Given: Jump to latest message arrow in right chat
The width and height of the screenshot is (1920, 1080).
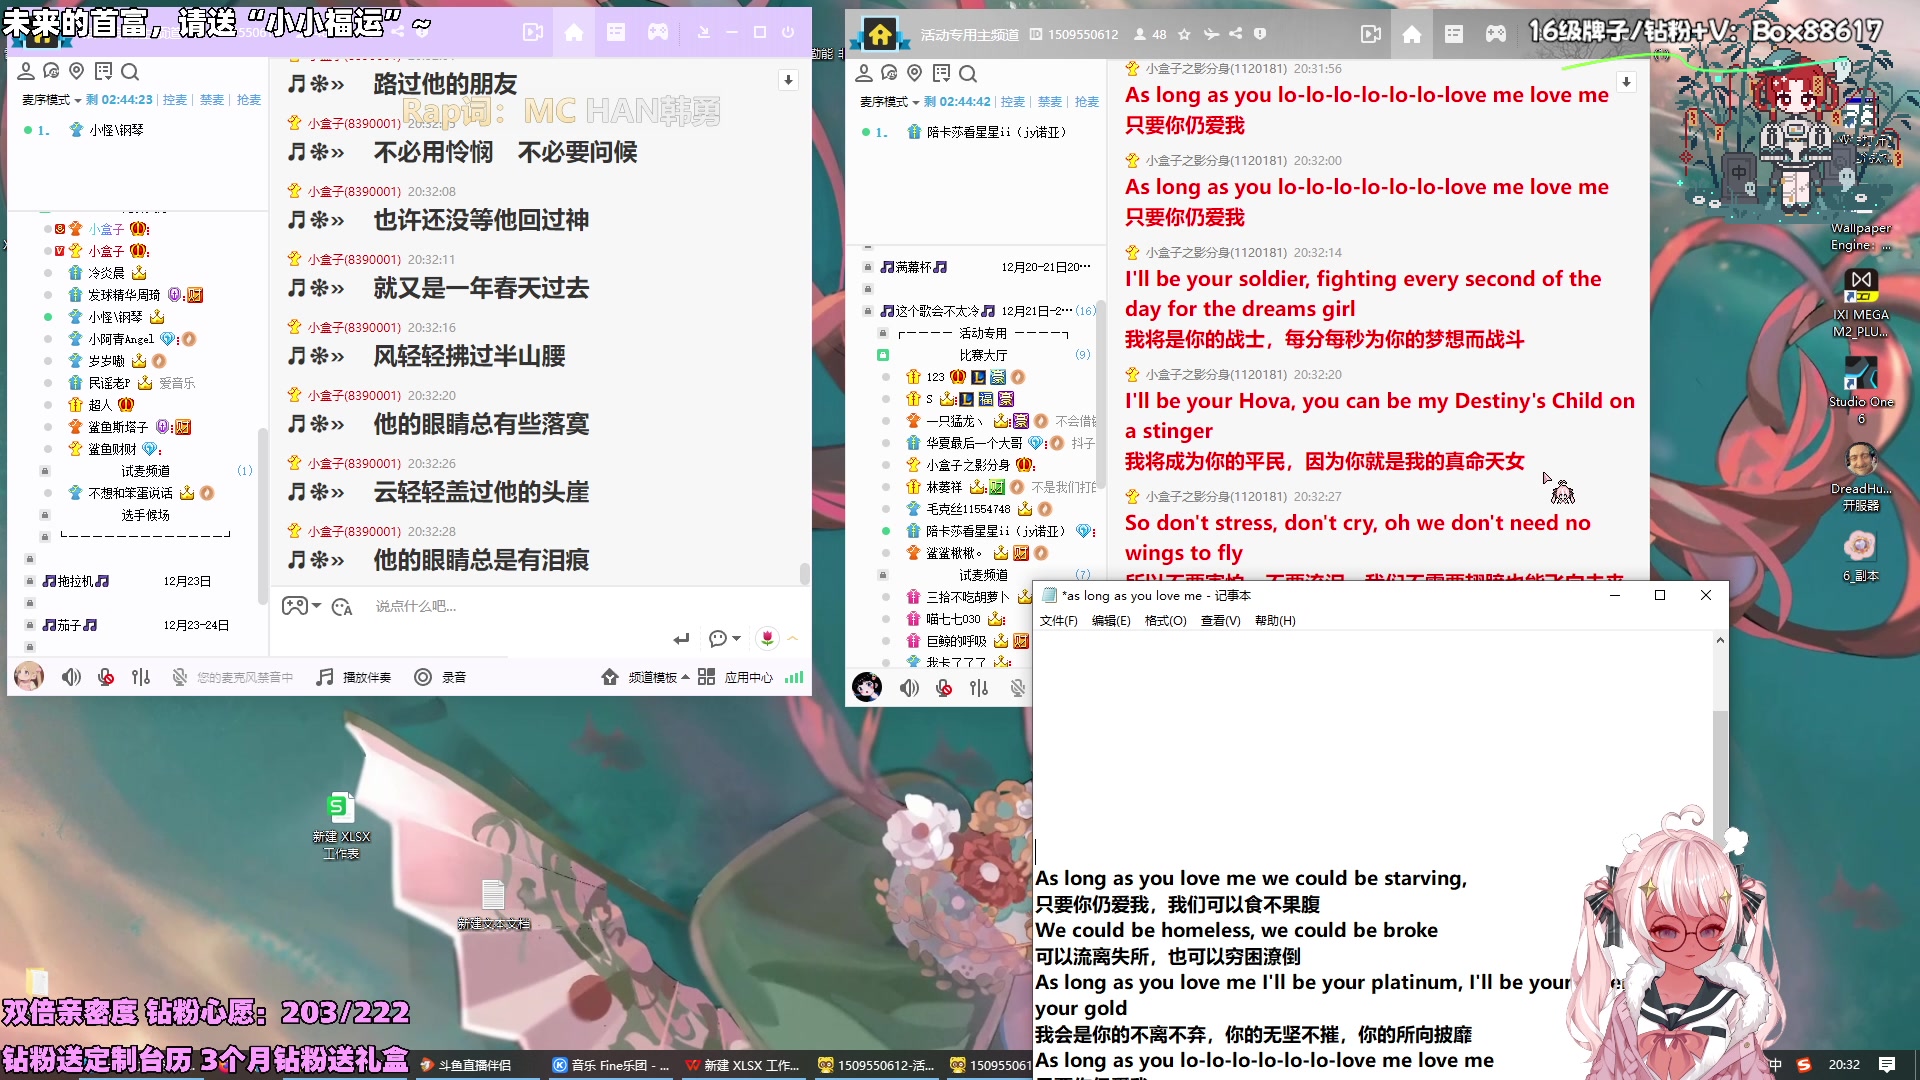Looking at the screenshot, I should coord(1626,82).
